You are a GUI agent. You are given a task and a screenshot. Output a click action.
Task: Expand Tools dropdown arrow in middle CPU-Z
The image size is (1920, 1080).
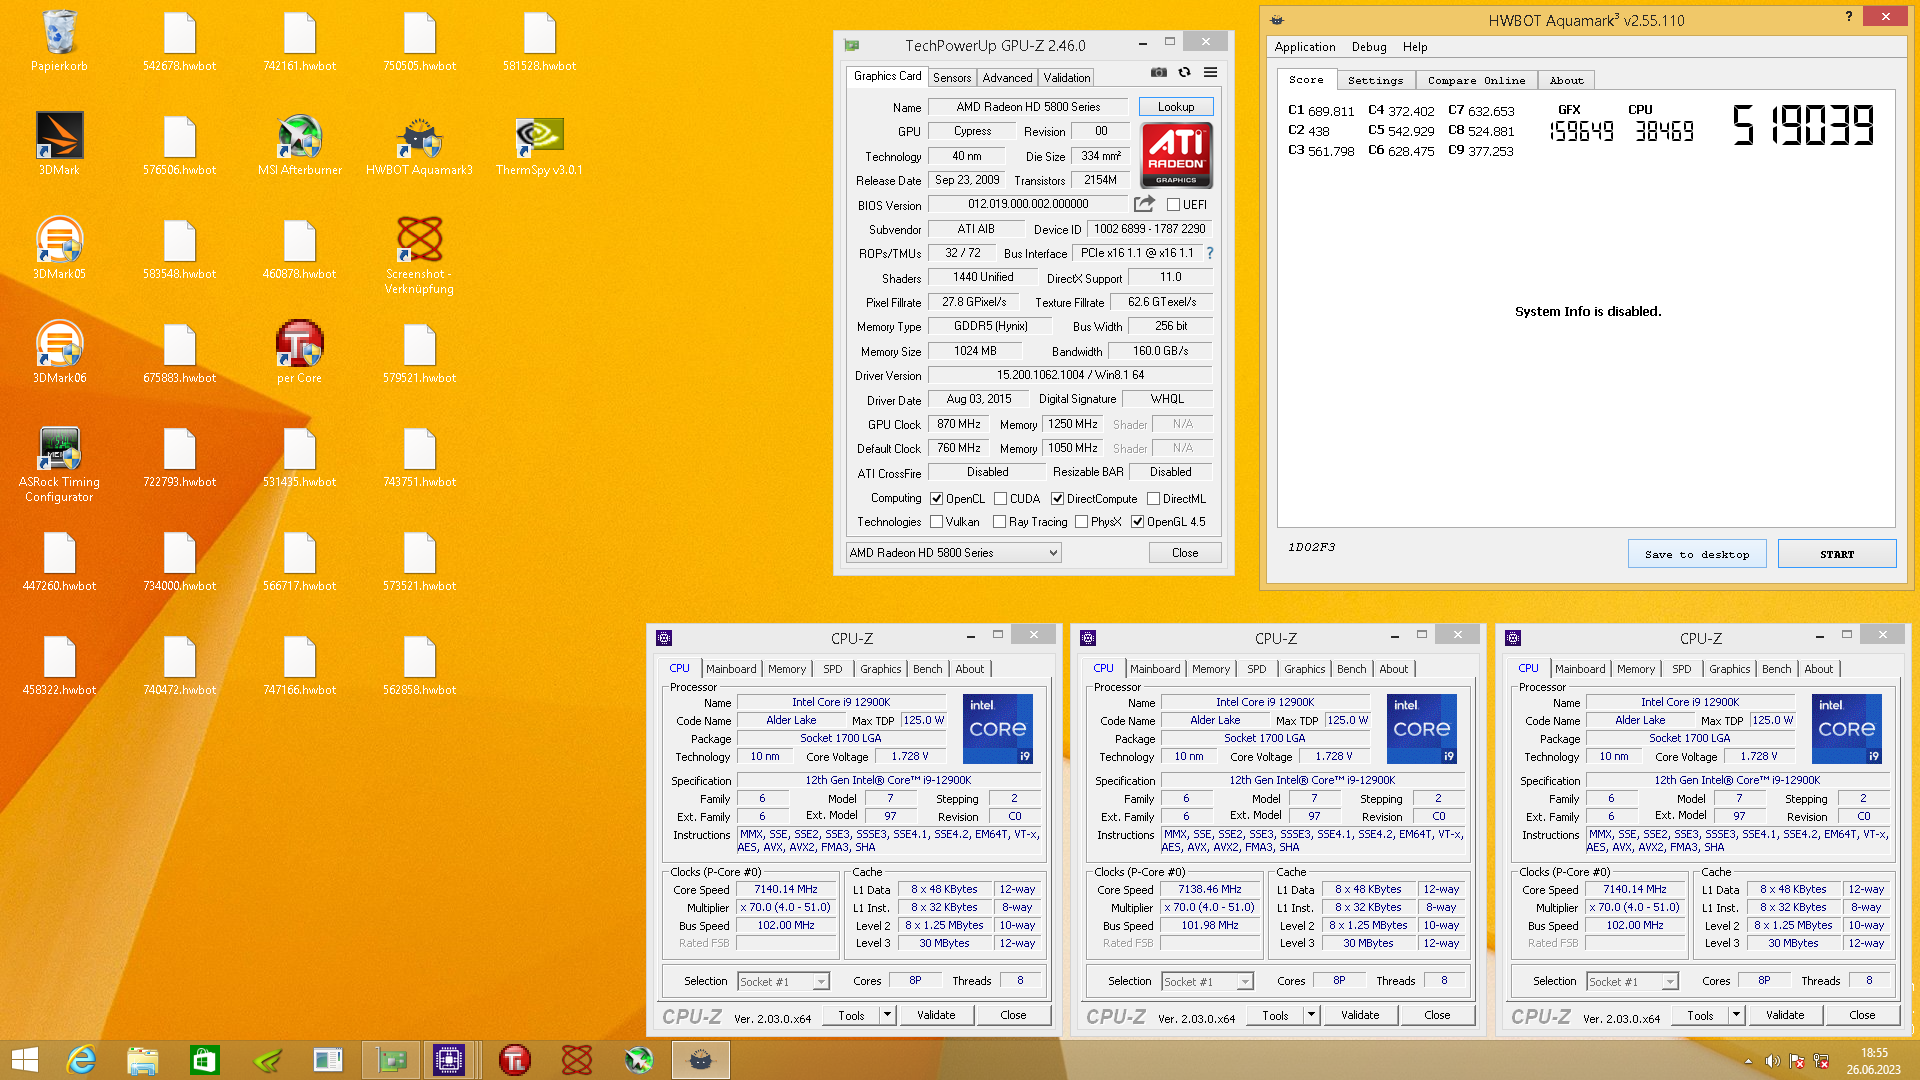pos(1311,1015)
